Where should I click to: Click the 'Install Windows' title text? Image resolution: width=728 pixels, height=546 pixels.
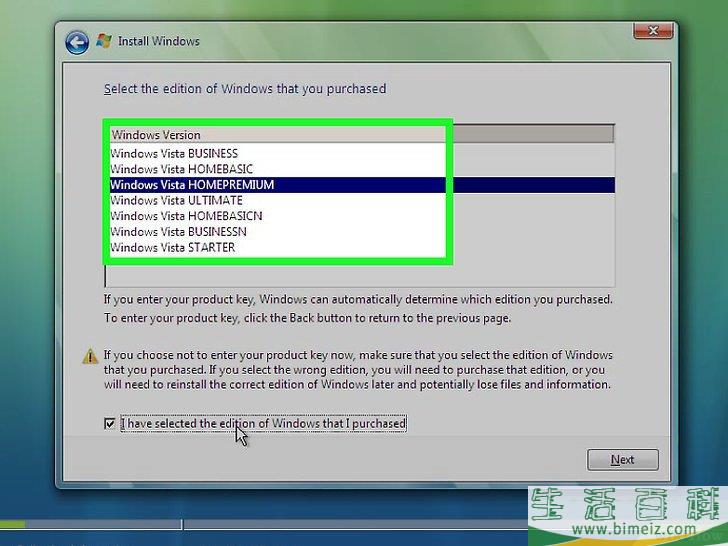pyautogui.click(x=159, y=41)
